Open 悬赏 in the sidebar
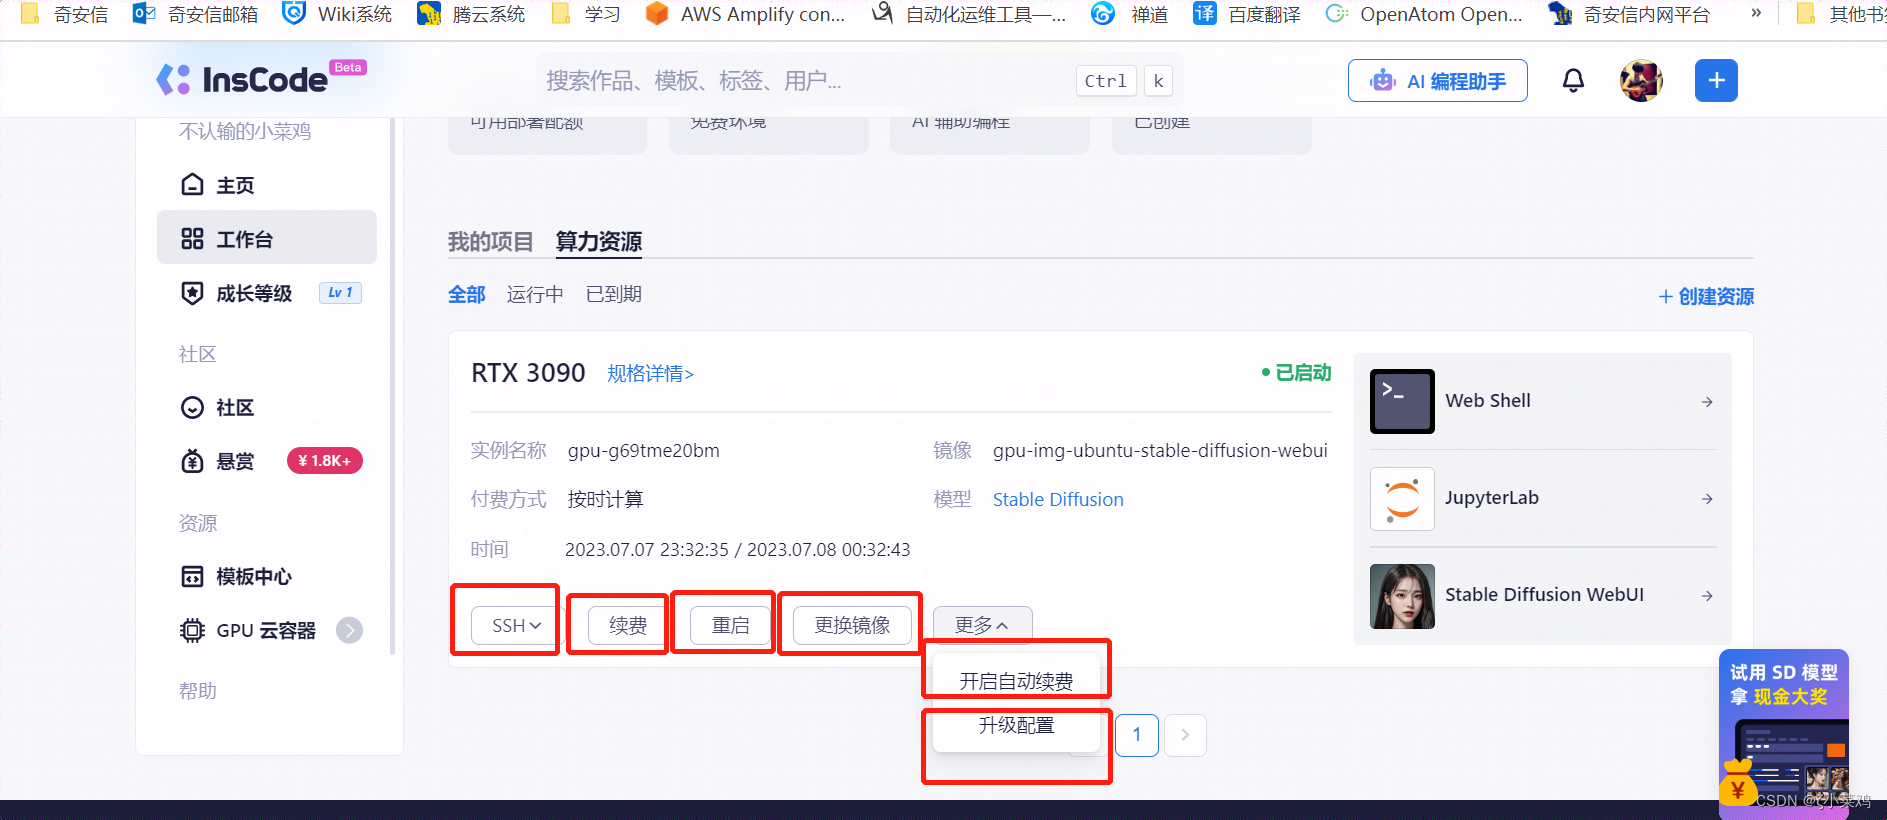 click(x=267, y=461)
